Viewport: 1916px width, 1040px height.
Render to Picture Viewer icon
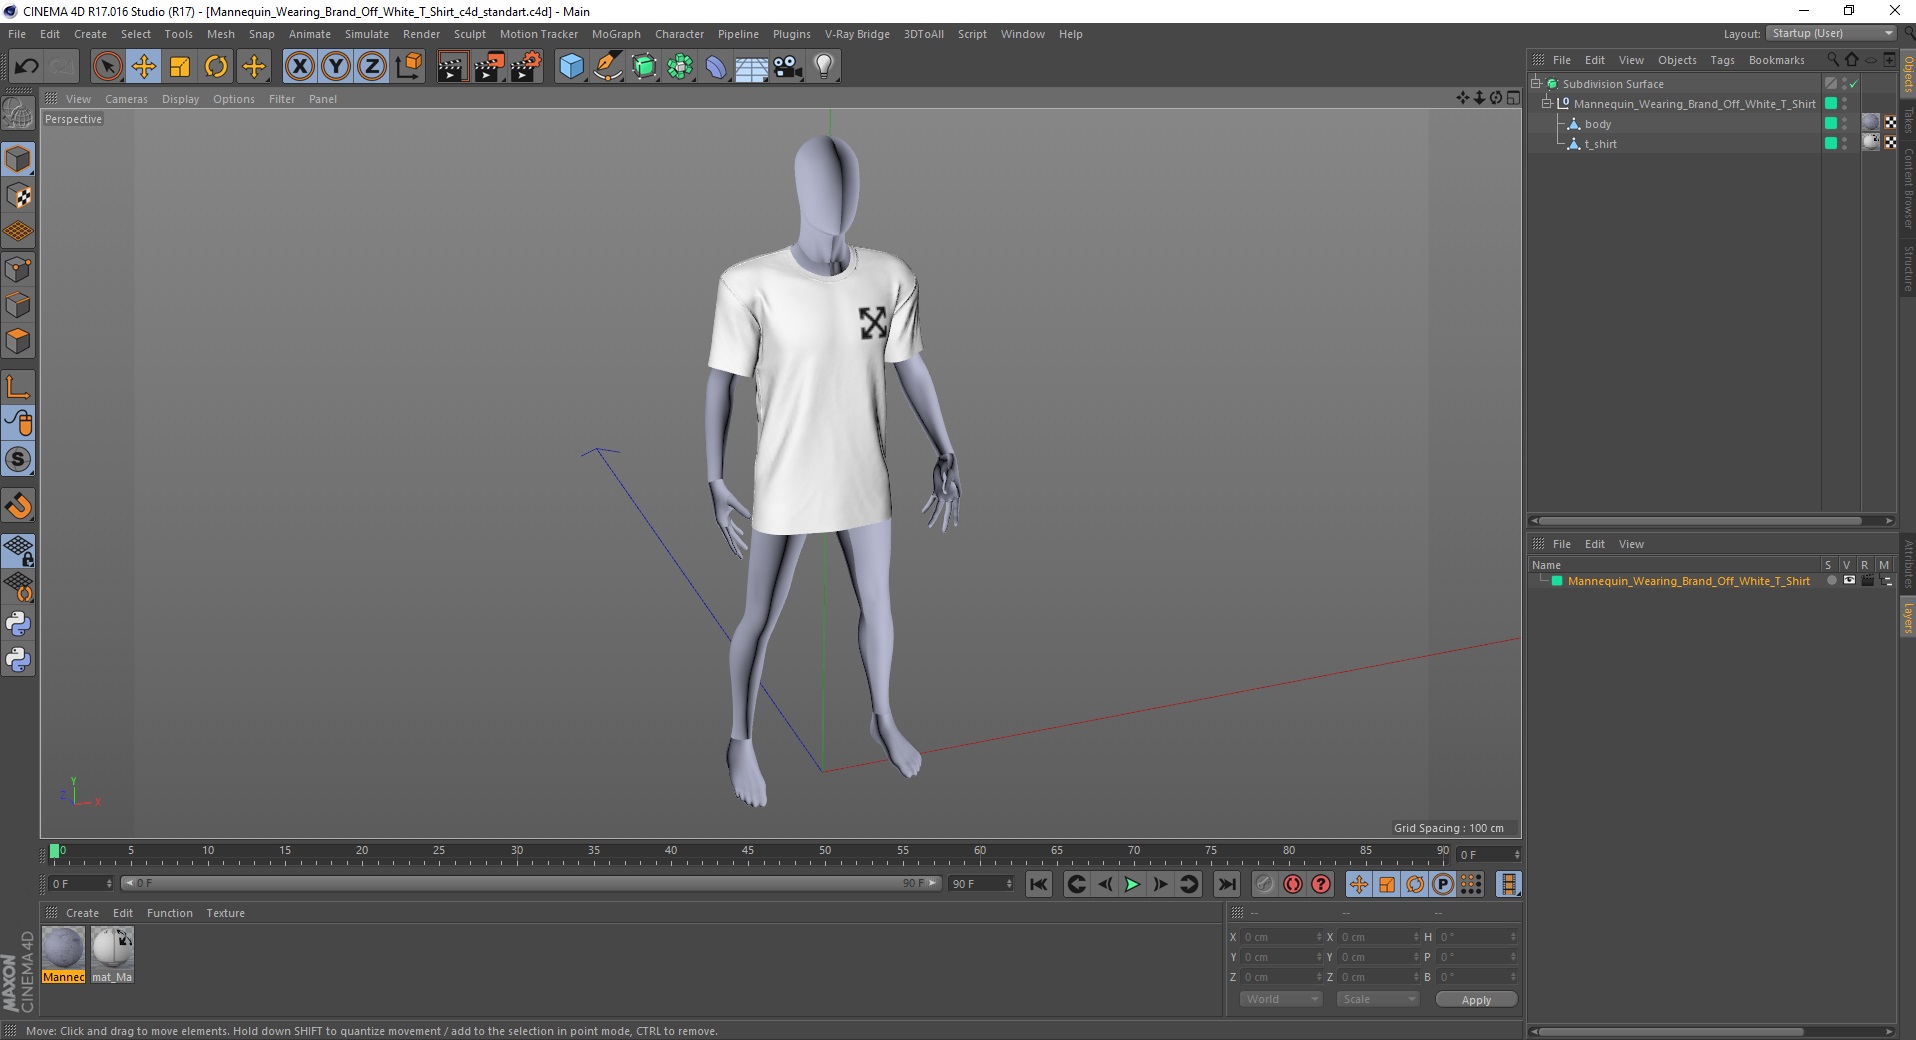click(x=489, y=67)
